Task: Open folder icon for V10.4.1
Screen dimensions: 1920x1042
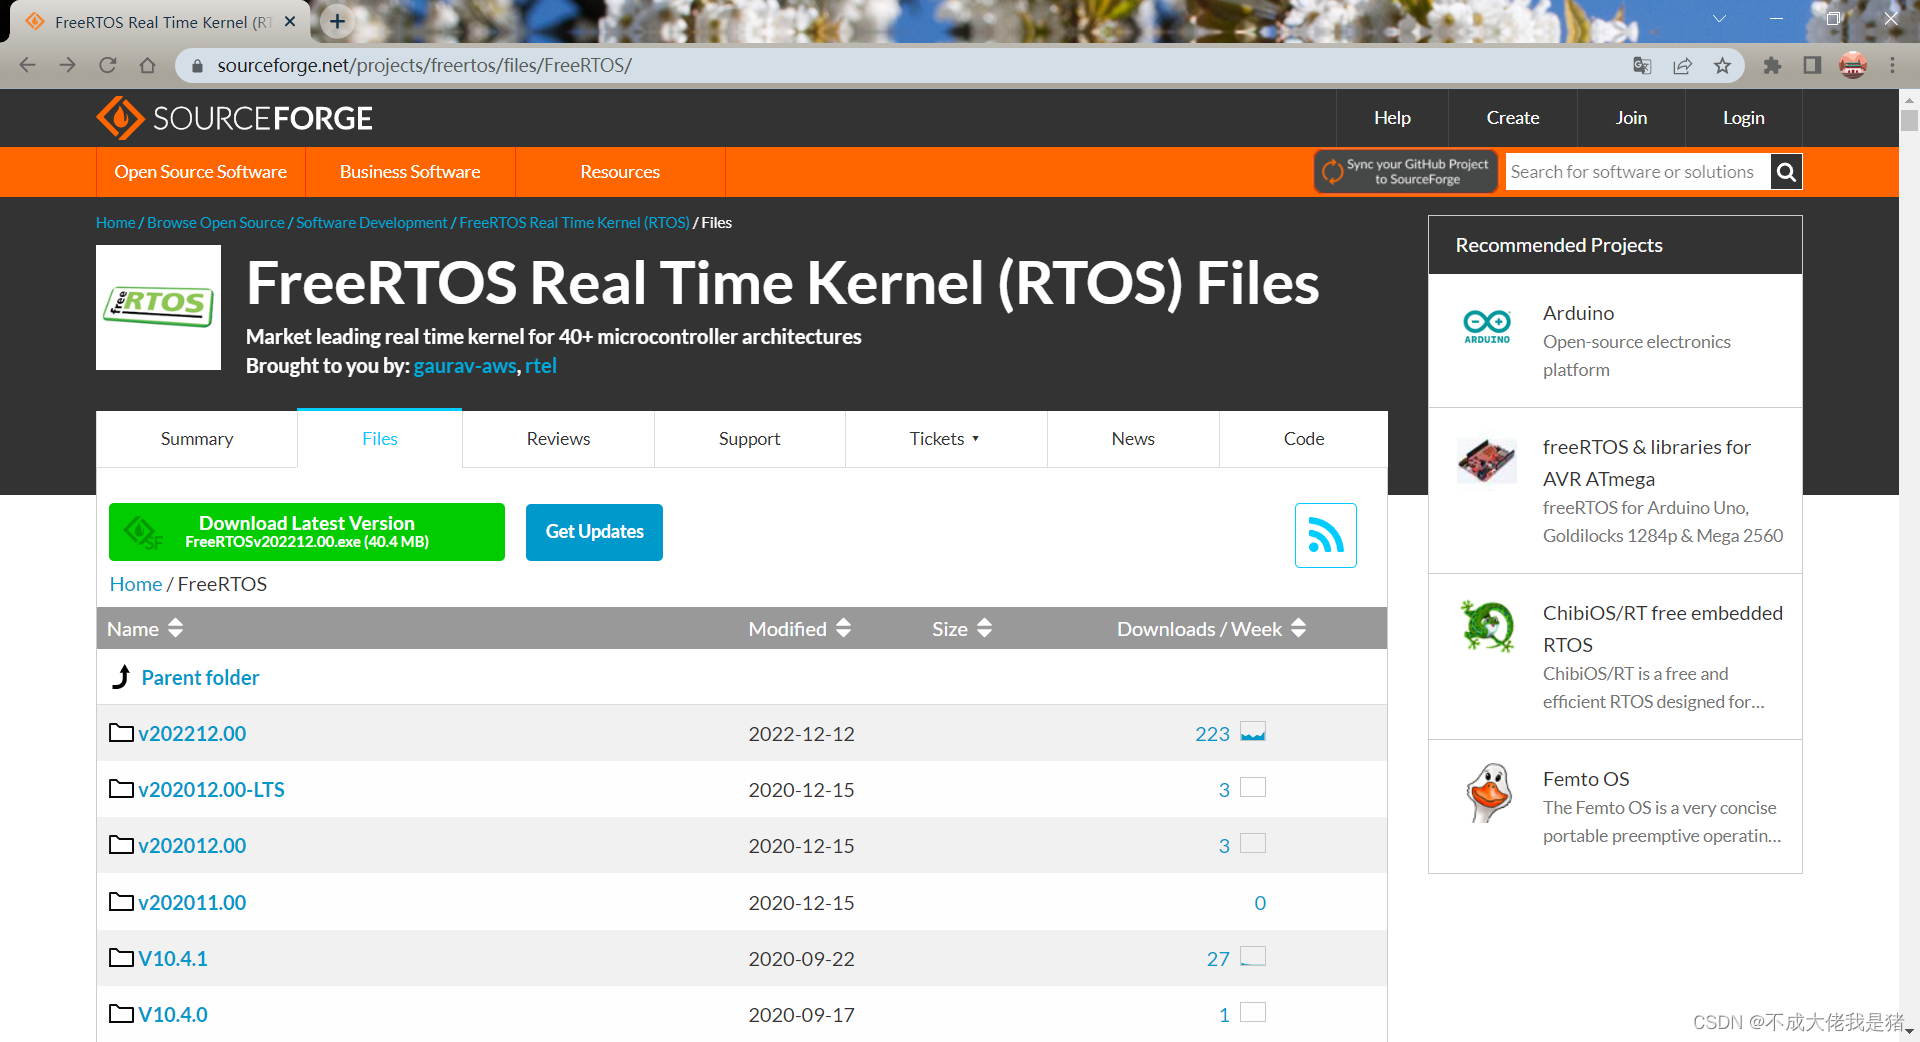Action: (121, 958)
